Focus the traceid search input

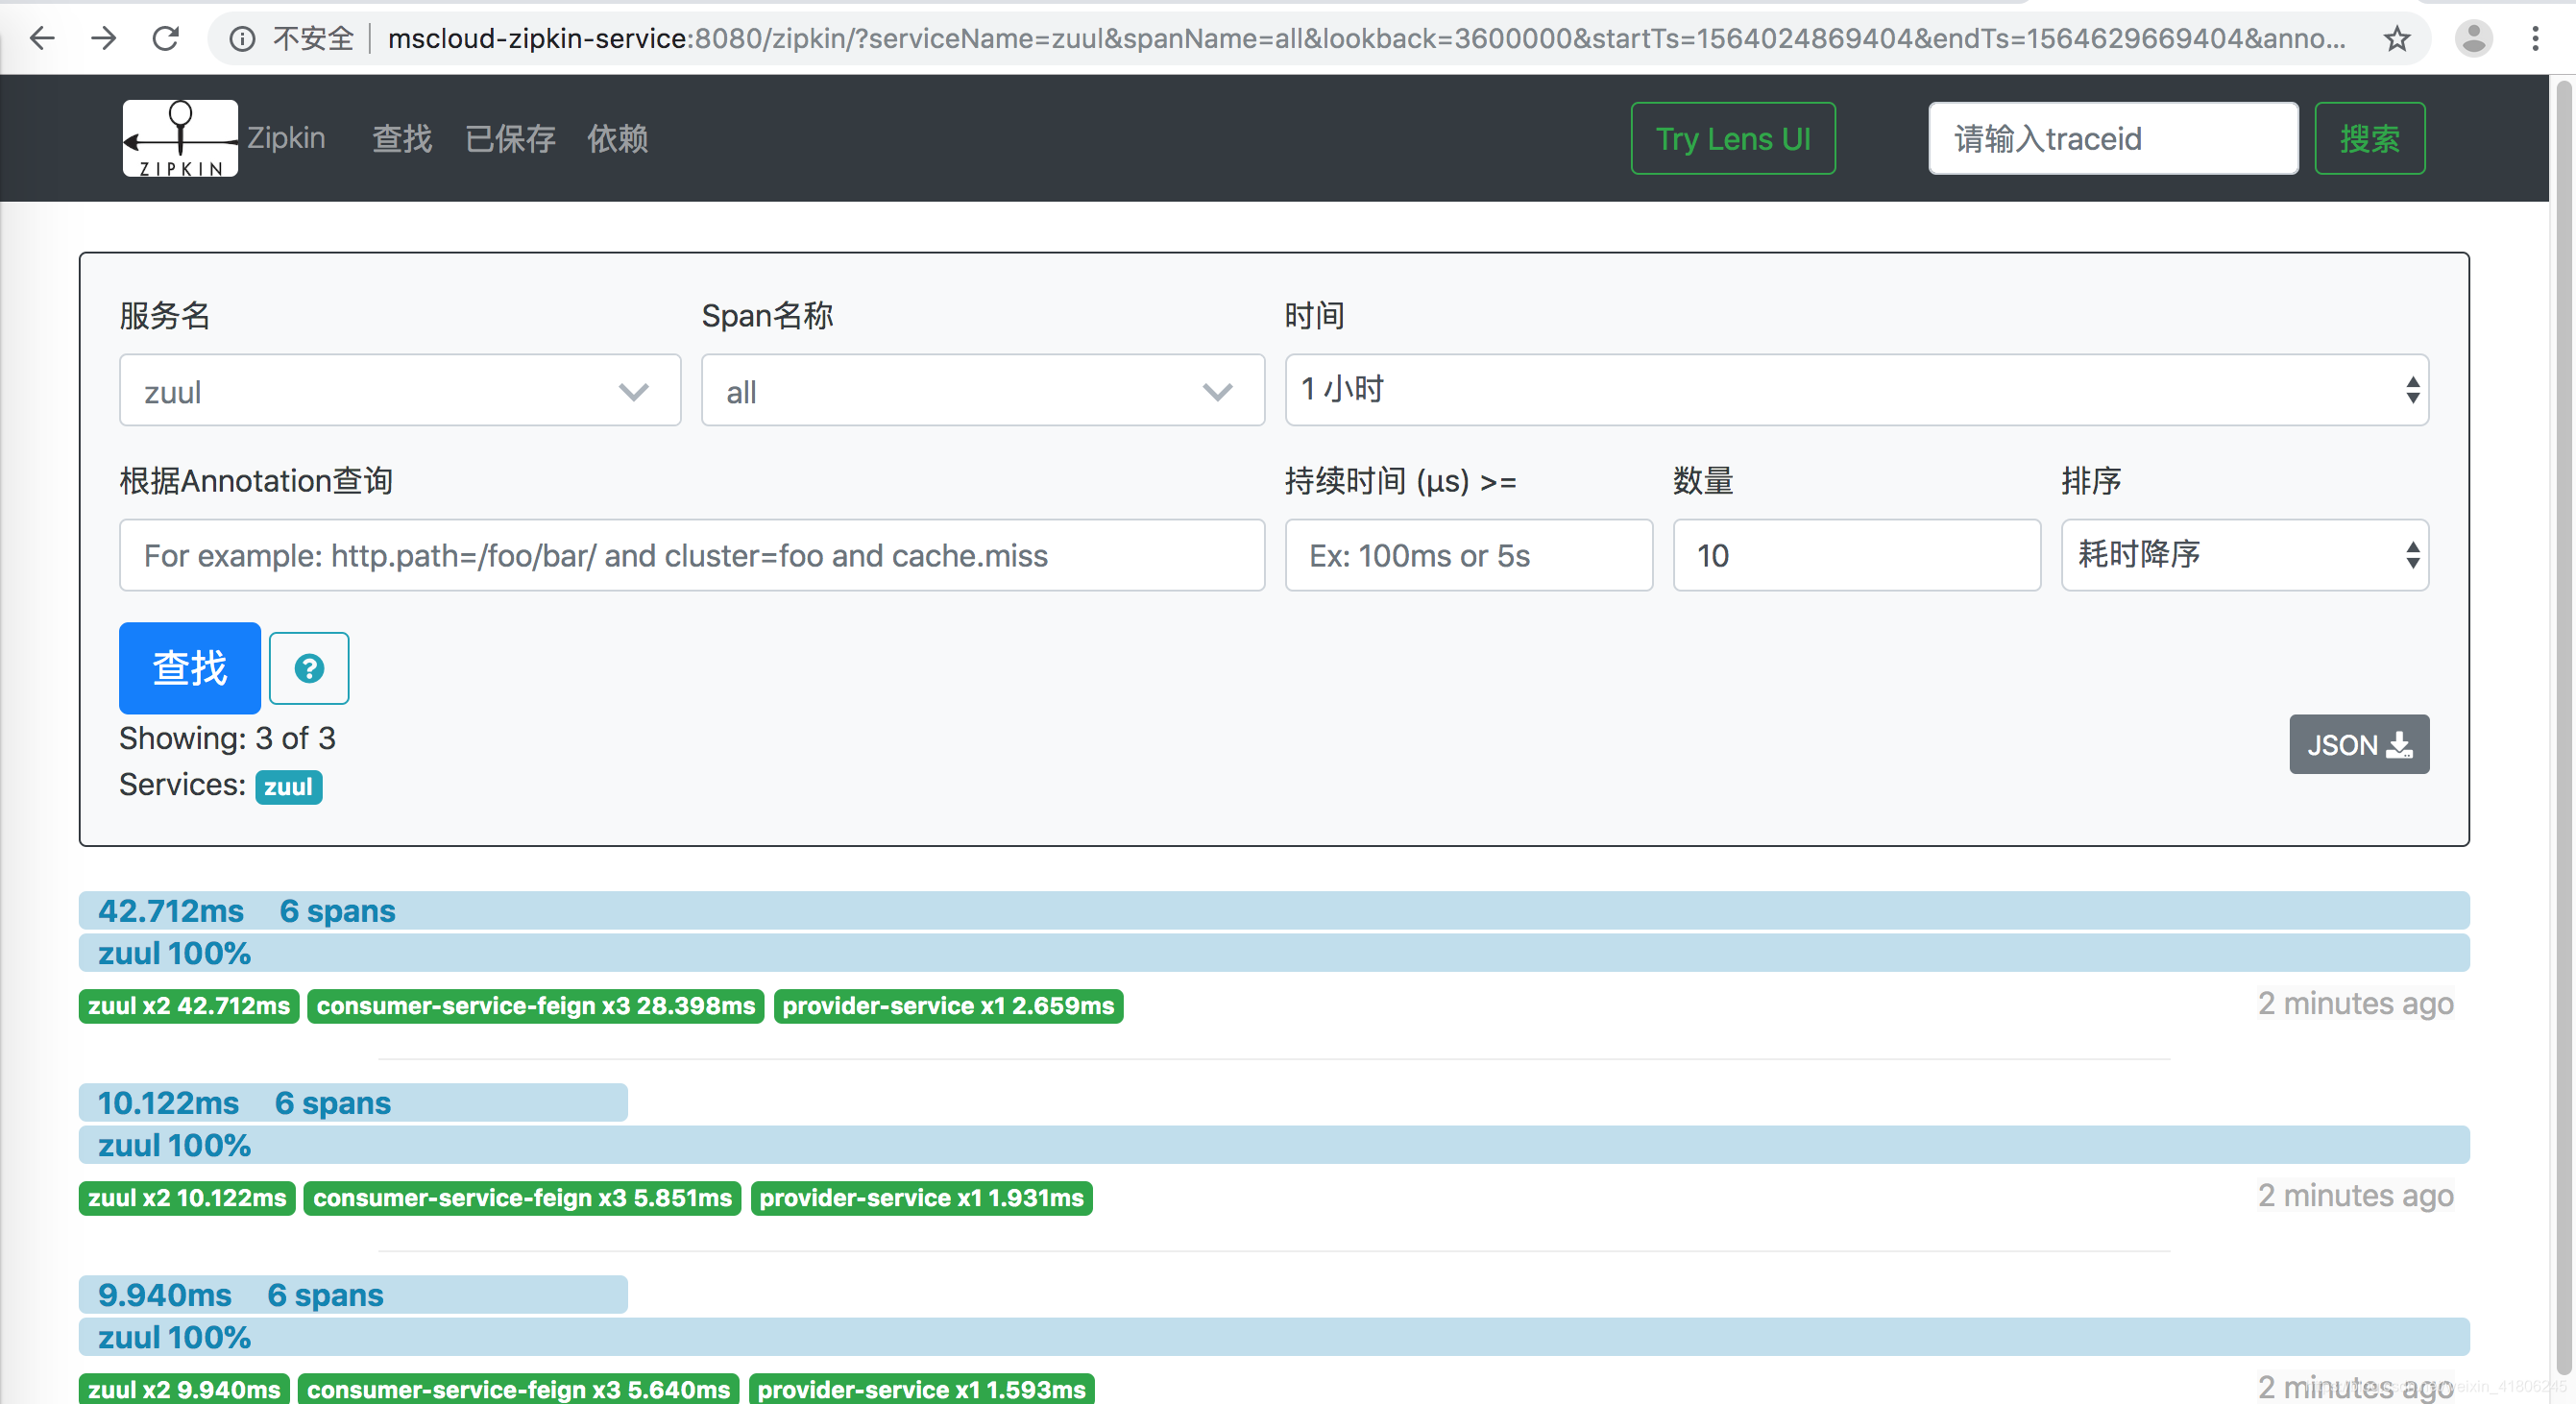2113,138
